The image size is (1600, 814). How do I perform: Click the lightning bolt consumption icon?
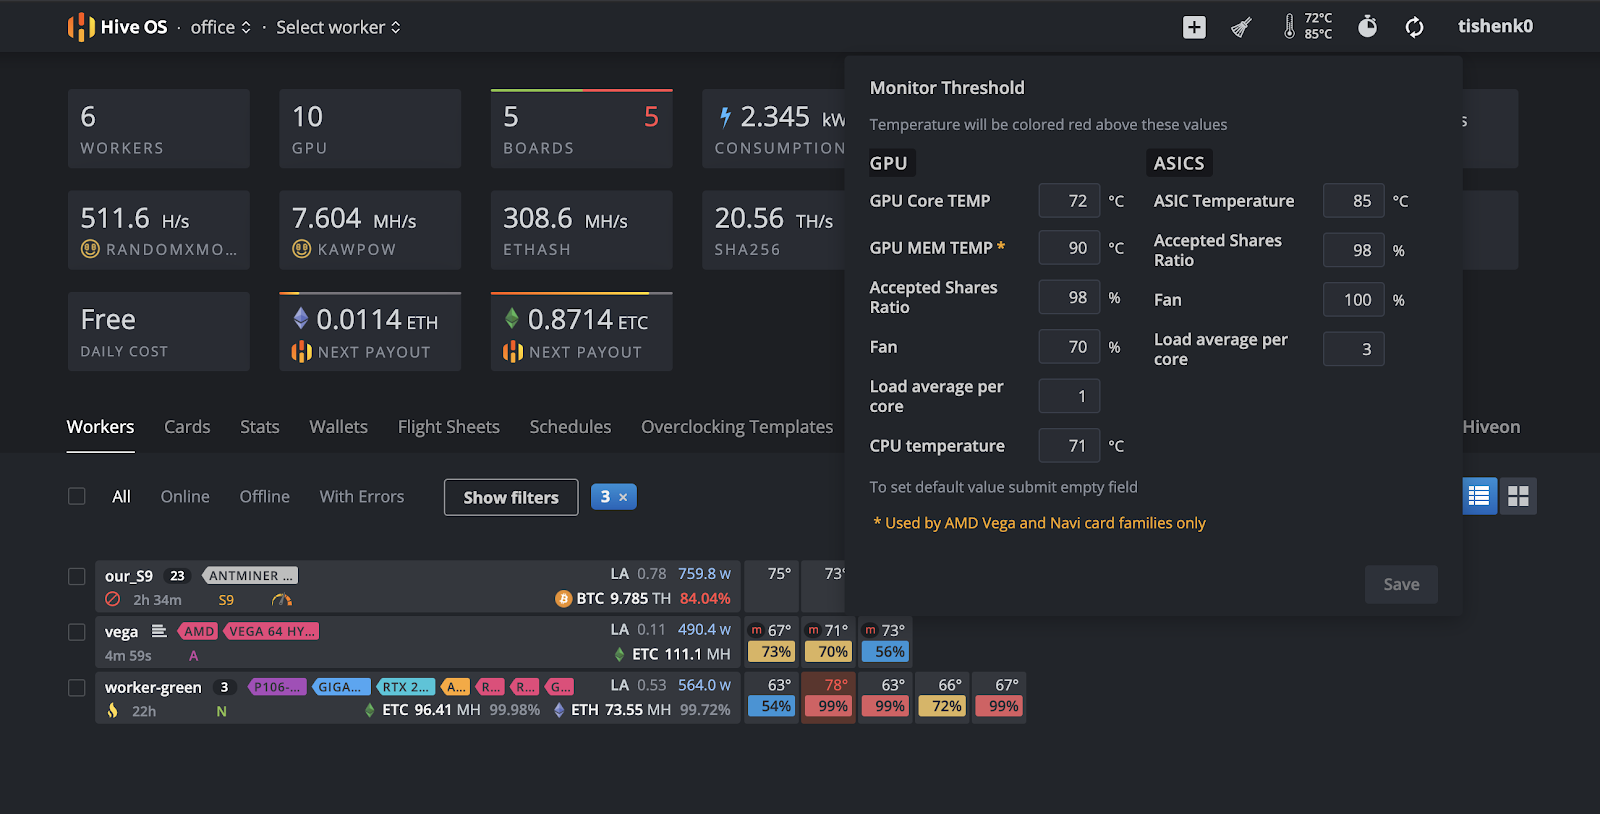pos(726,117)
